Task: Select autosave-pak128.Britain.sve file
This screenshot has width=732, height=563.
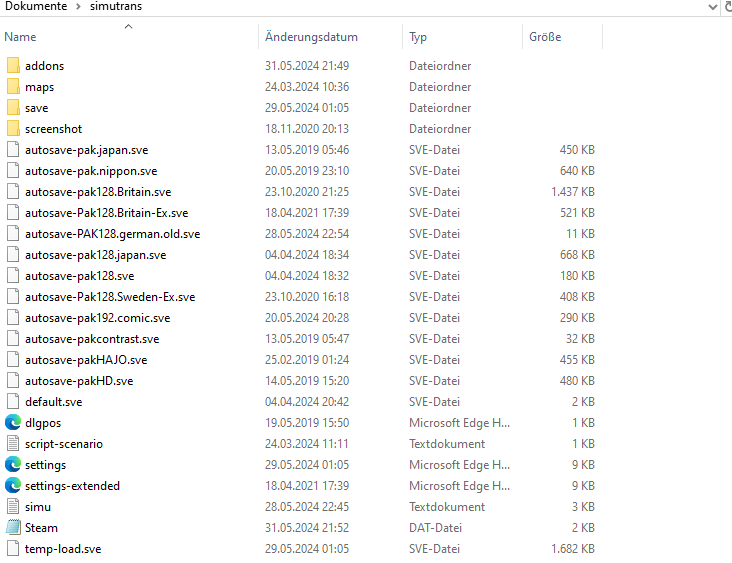Action: [x=97, y=192]
